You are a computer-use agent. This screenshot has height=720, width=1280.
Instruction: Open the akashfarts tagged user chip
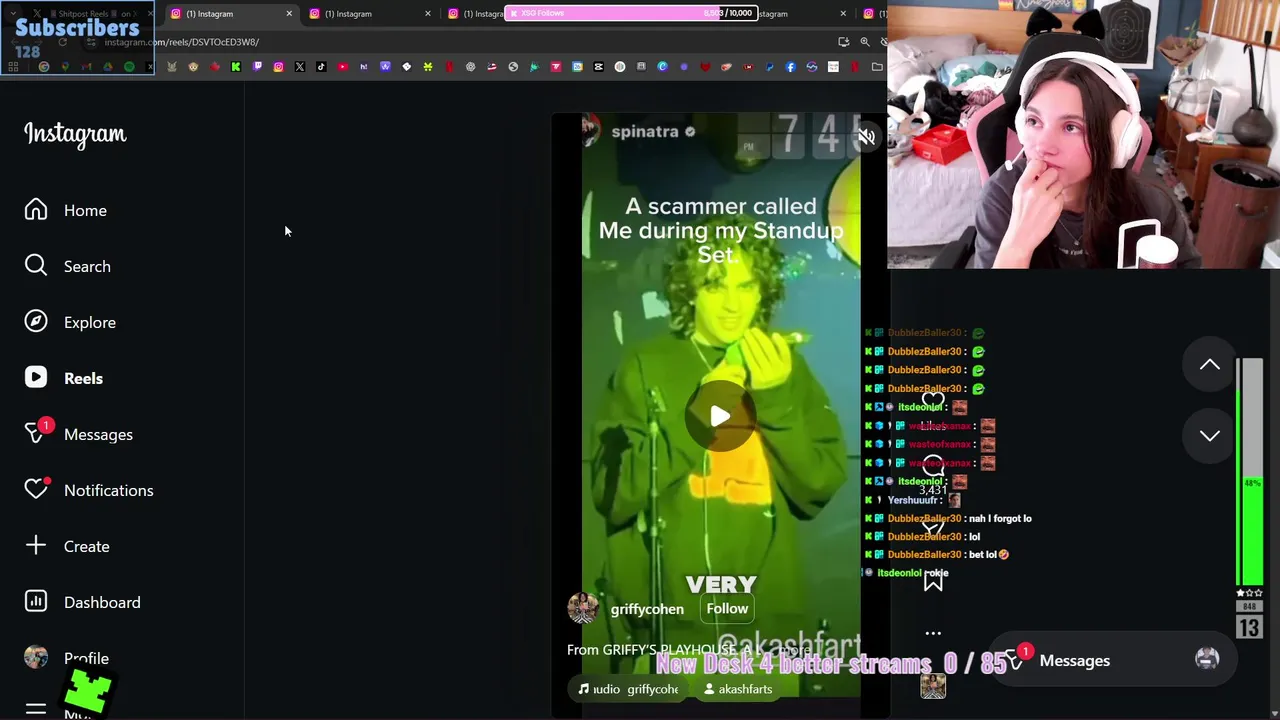[x=738, y=689]
